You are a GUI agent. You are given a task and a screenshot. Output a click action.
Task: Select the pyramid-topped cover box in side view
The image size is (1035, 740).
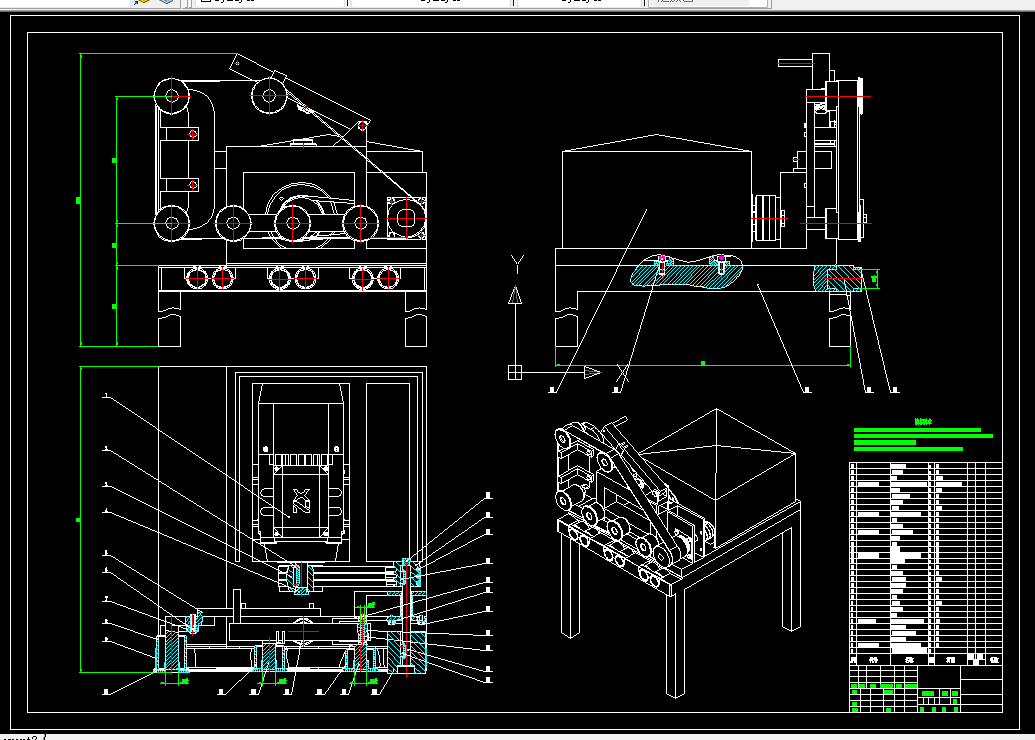point(657,191)
